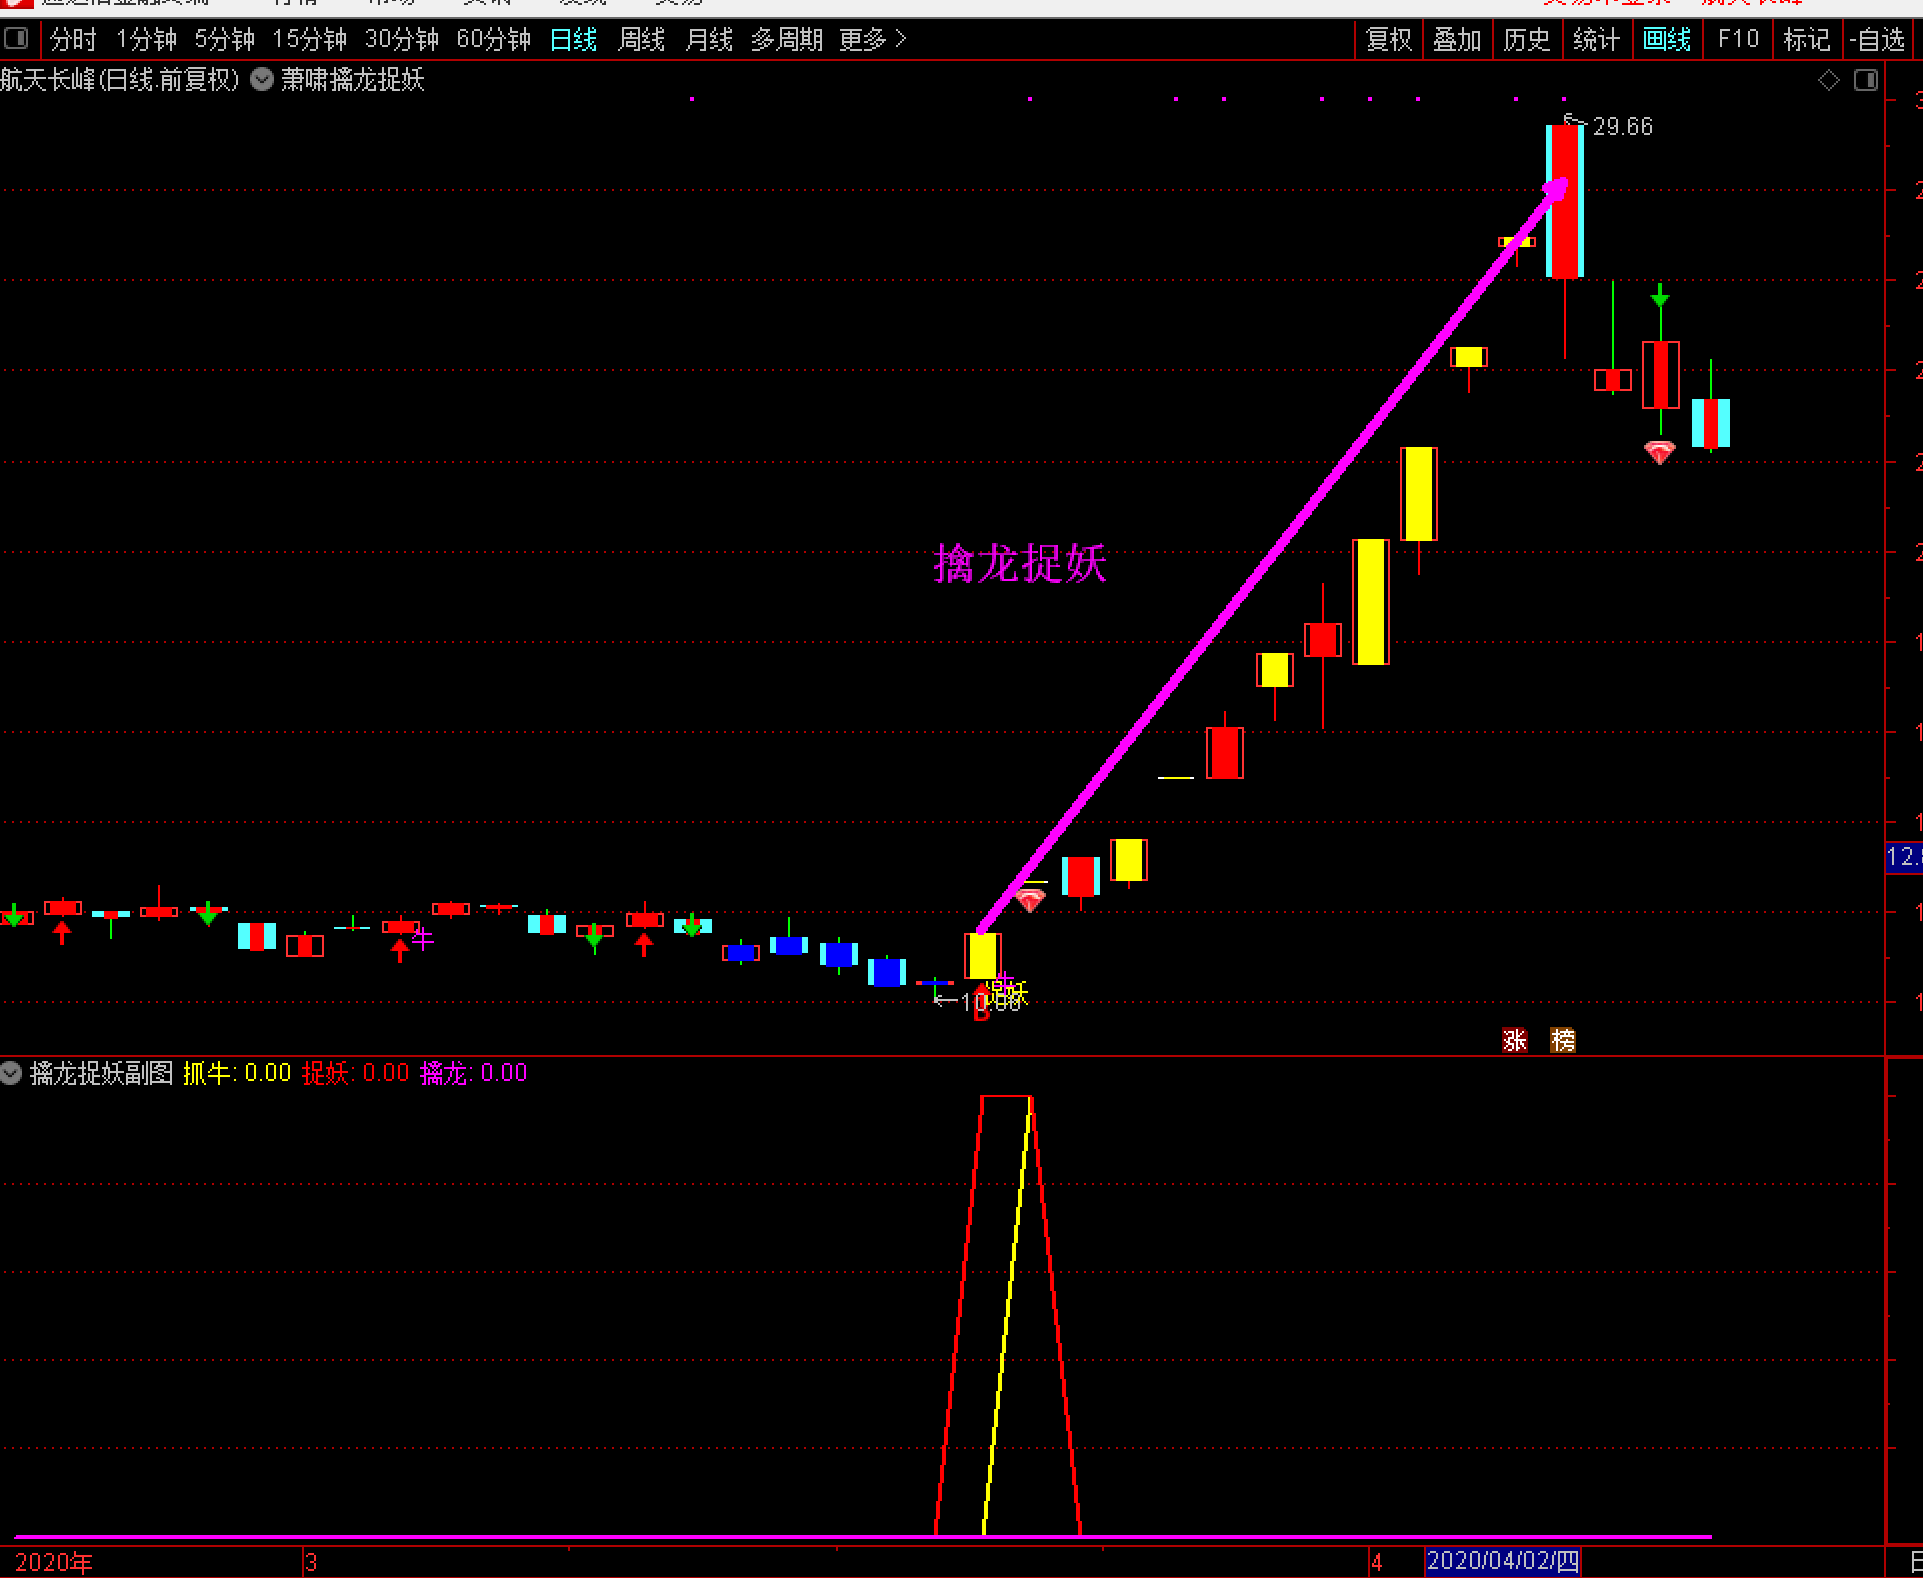Click the left panel toggle icon

16,39
